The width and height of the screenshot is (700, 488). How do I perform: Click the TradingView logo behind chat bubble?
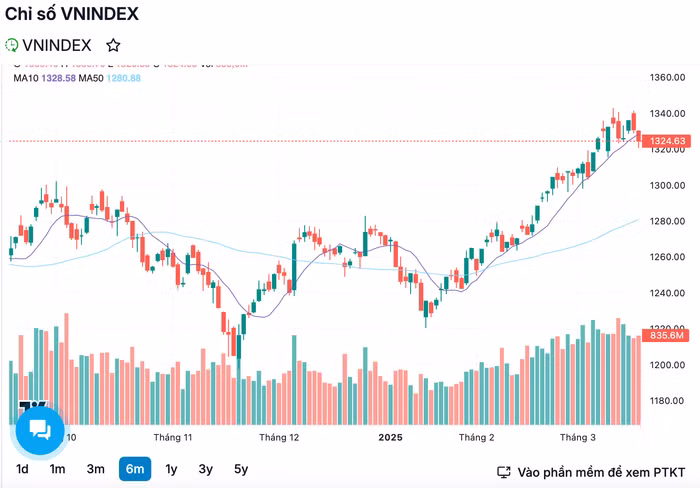(27, 406)
